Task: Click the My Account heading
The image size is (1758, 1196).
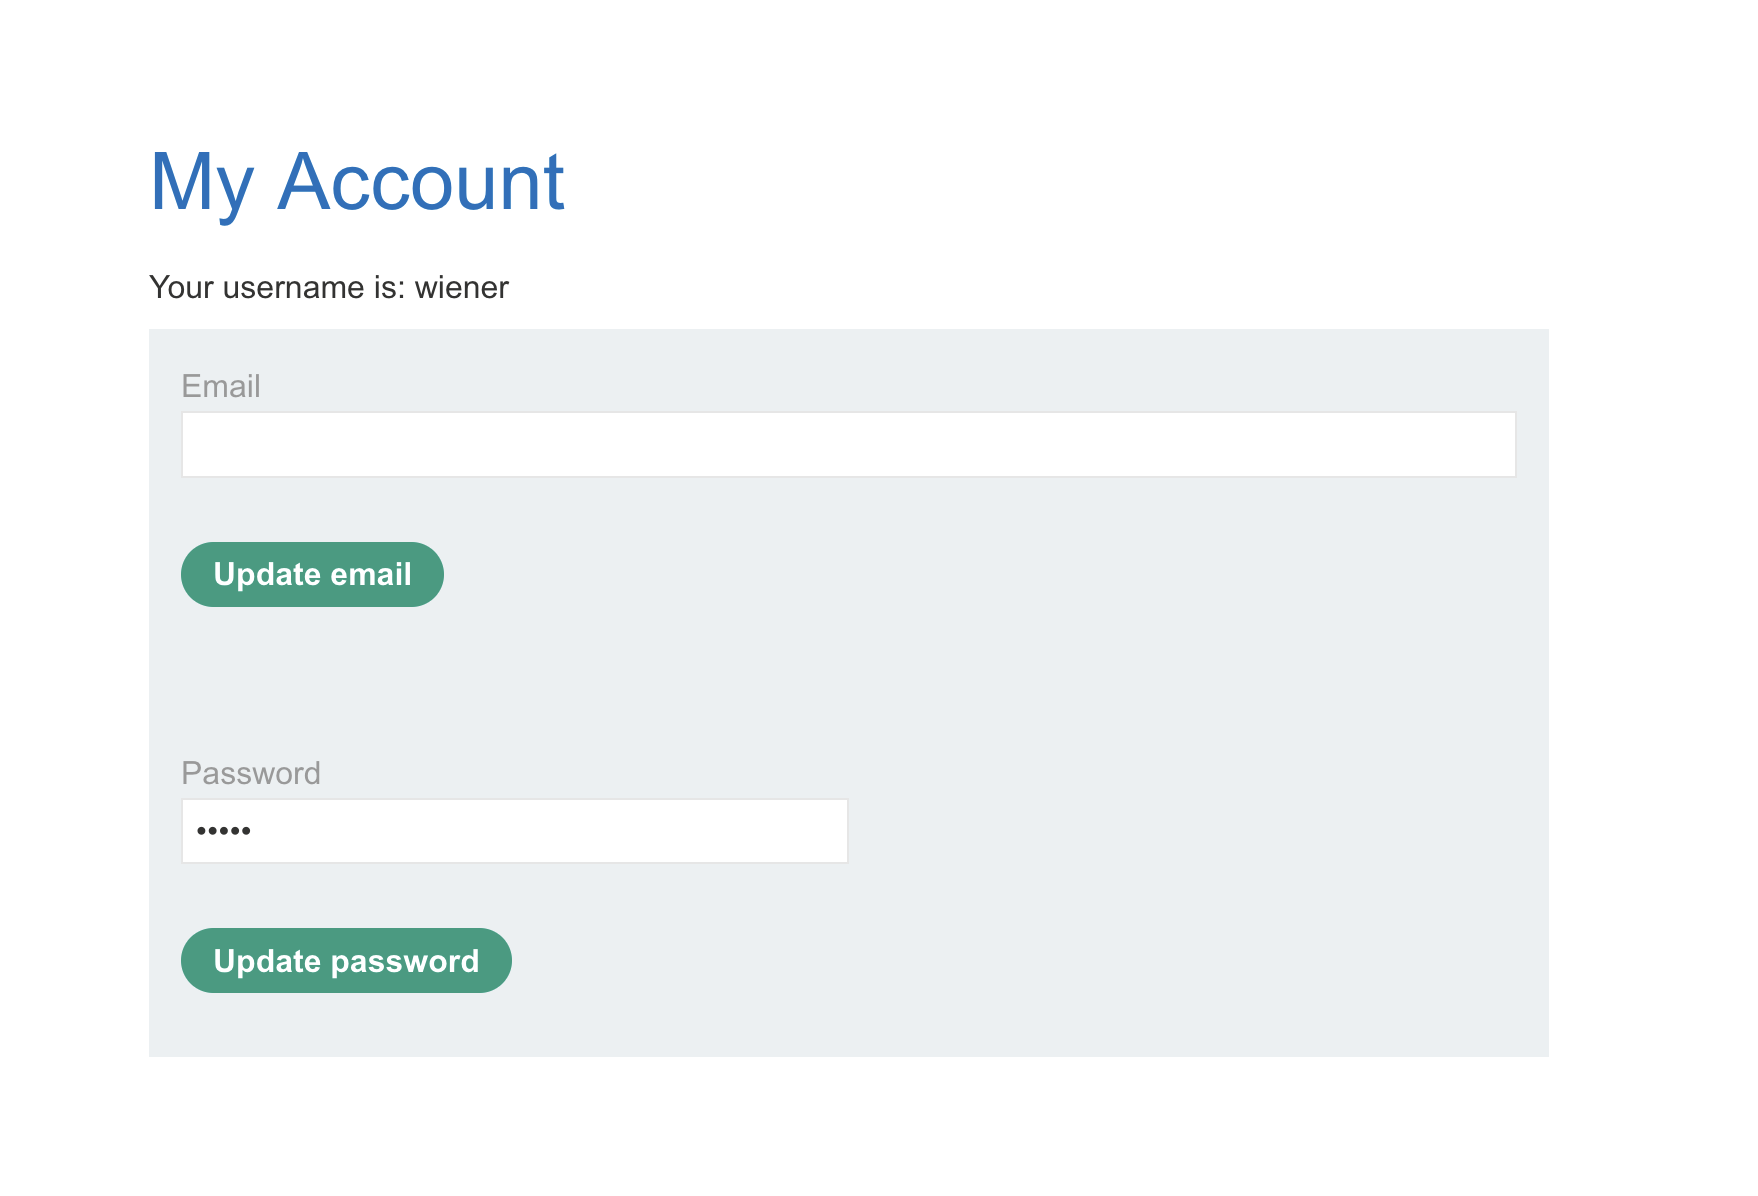Action: click(356, 182)
